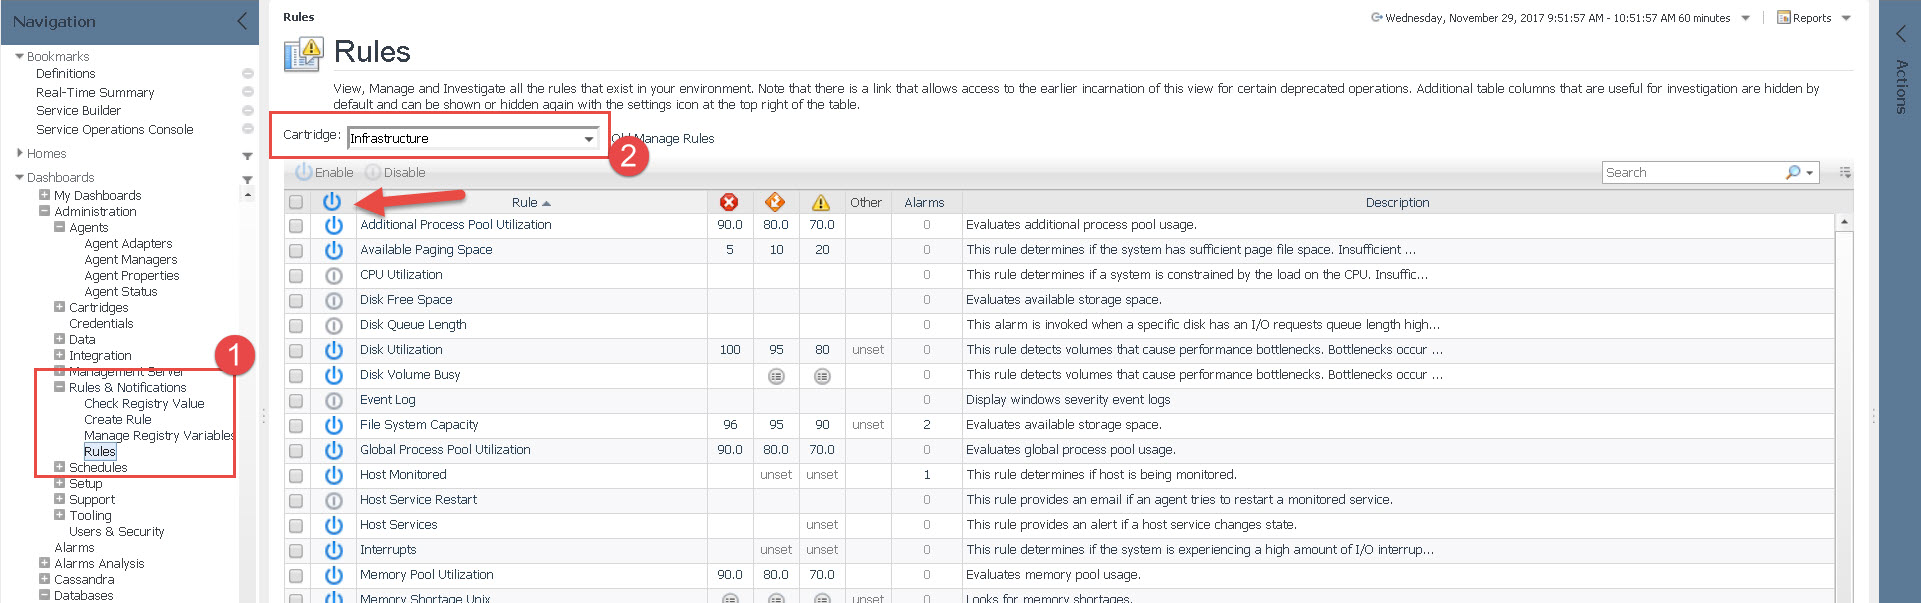The width and height of the screenshot is (1921, 603).
Task: Open the table column settings icon
Action: 1845,173
